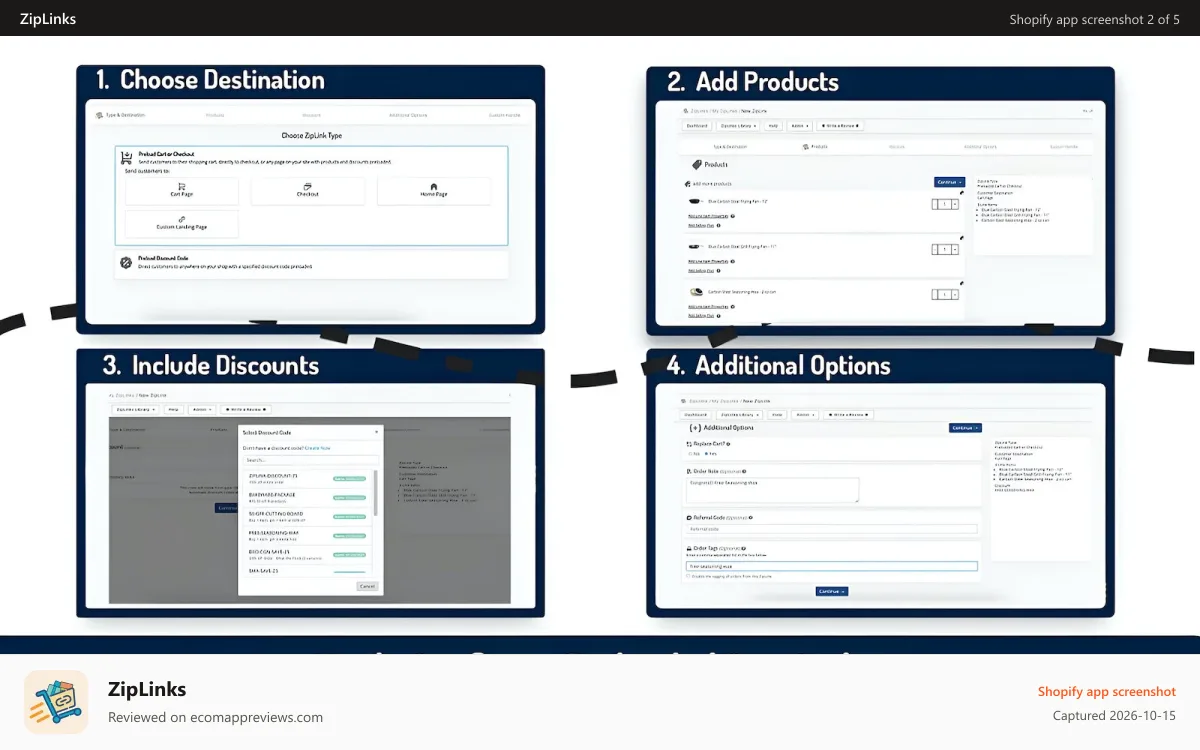This screenshot has height=750, width=1200.
Task: Click the edit pencil icon for the 12" Frying Pan
Action: tap(962, 193)
